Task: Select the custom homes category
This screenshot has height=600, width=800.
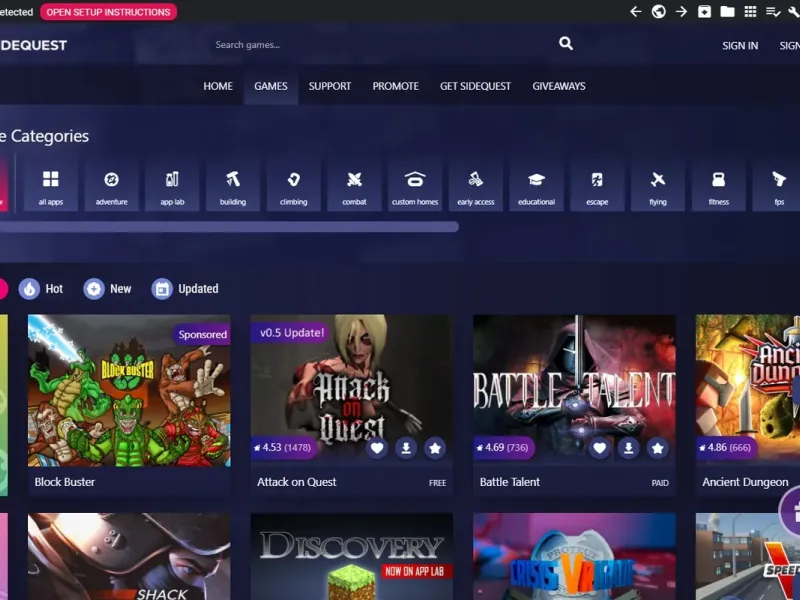Action: (415, 184)
